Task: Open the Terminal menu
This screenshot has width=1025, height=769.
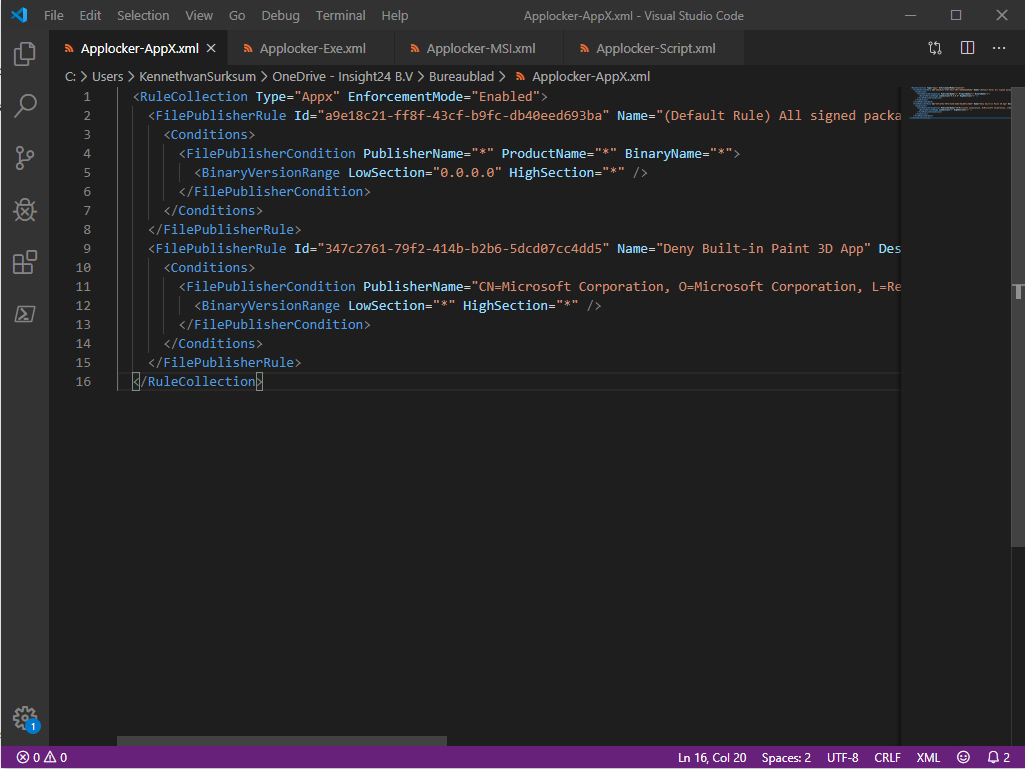Action: 341,15
